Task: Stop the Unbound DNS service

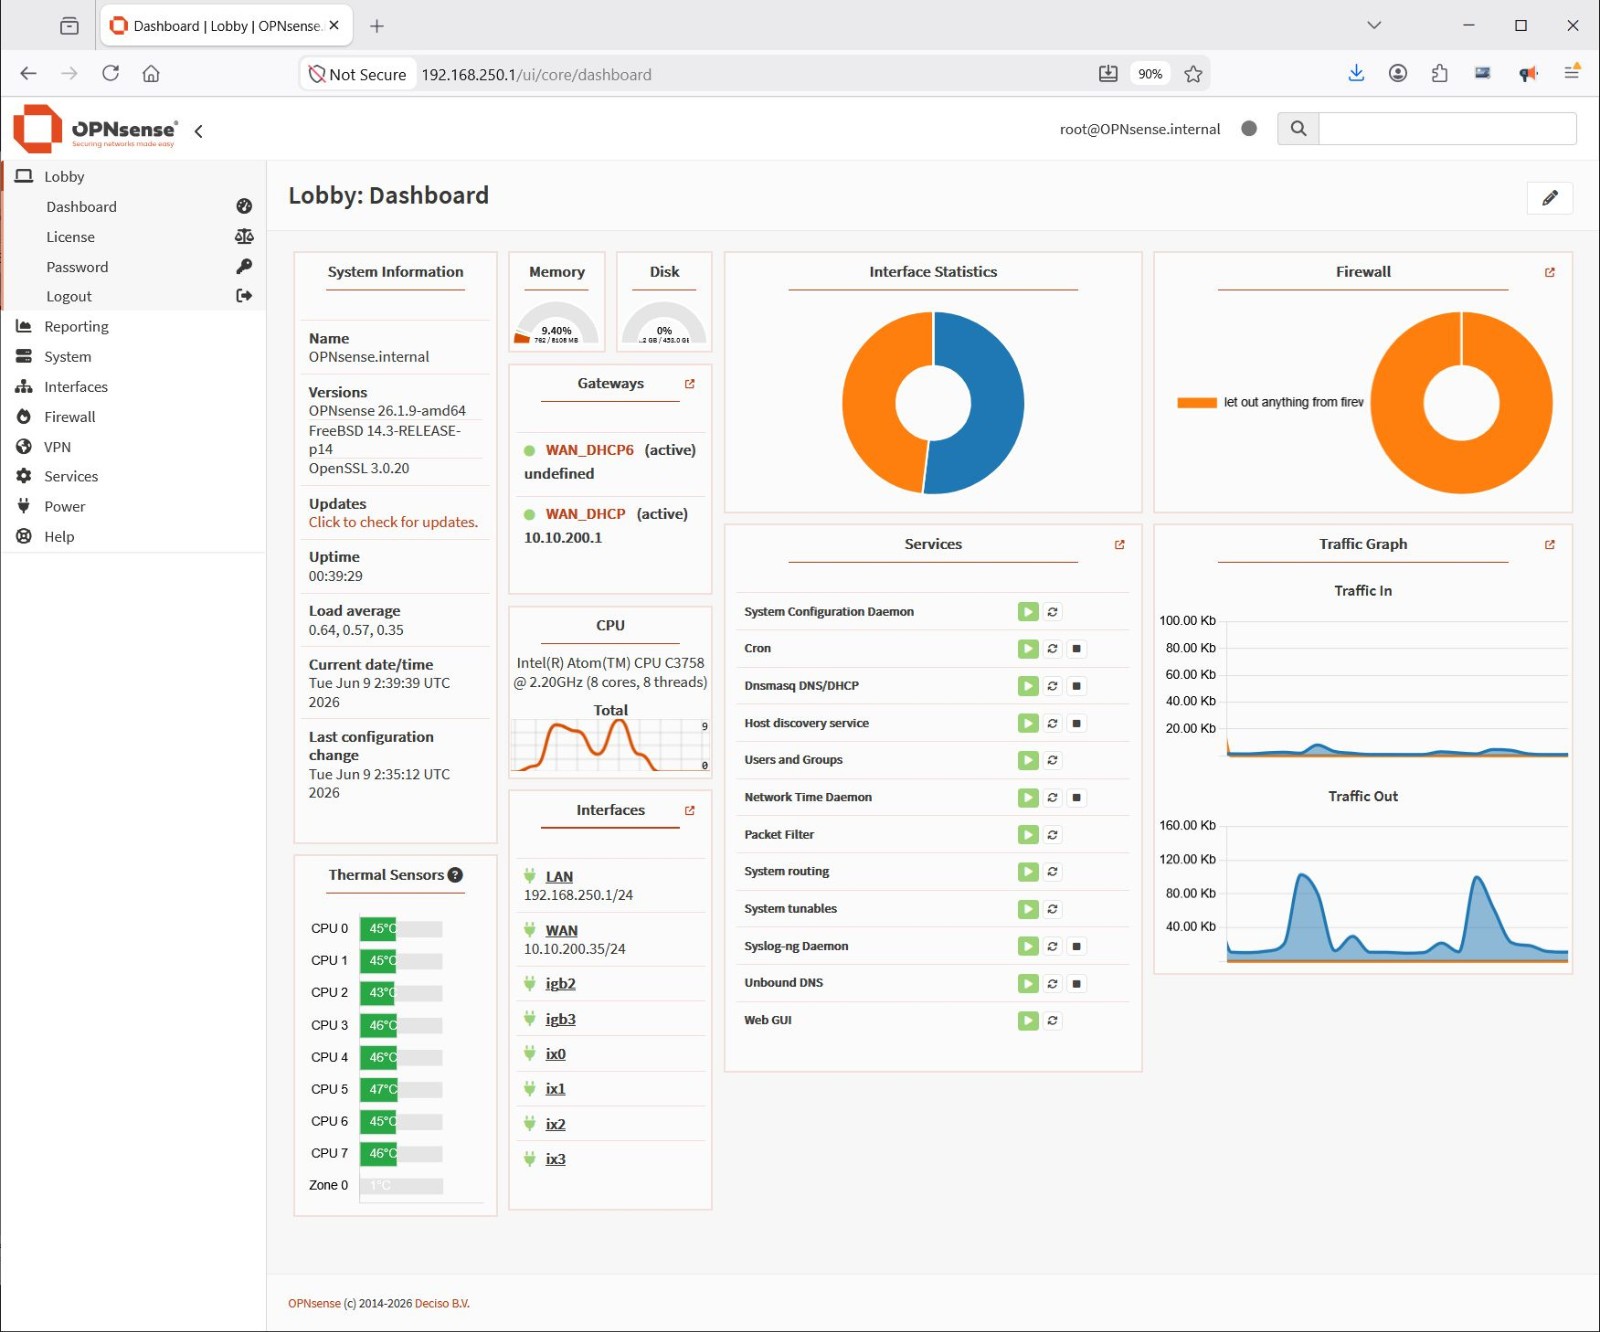Action: click(1076, 984)
